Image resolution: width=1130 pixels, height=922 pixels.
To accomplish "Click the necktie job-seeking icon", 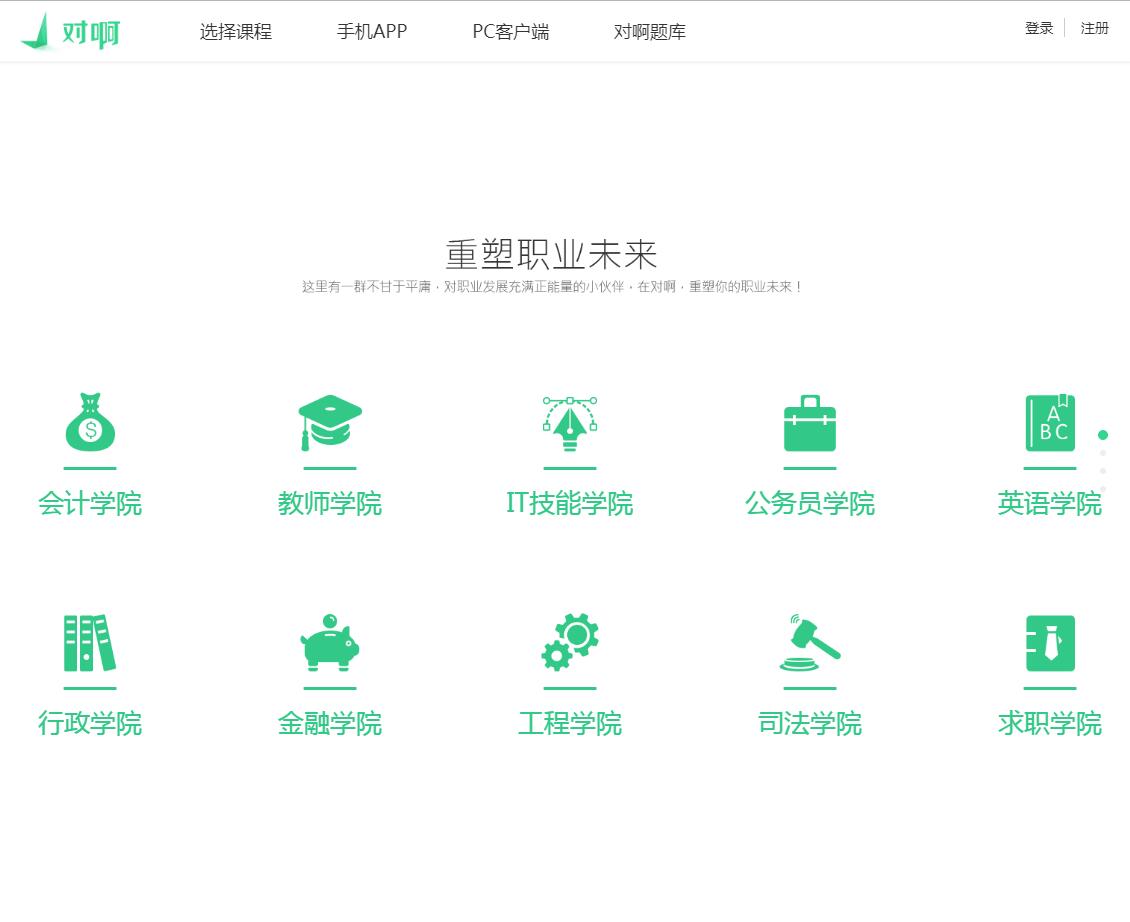I will click(x=1050, y=643).
